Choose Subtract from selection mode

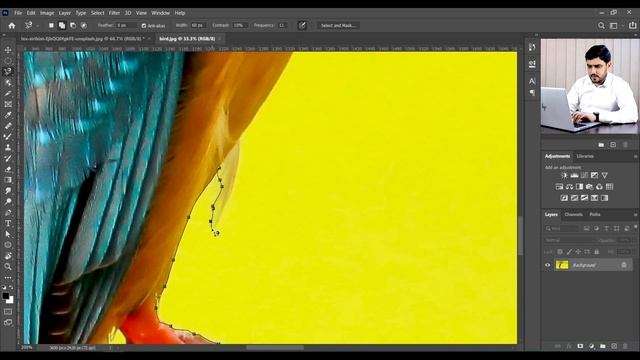click(73, 25)
